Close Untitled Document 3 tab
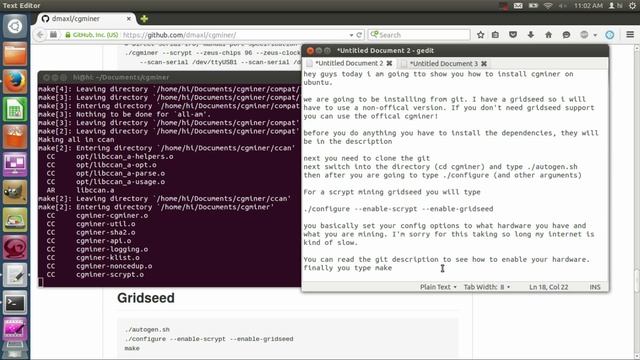This screenshot has width=640, height=360. [484, 63]
